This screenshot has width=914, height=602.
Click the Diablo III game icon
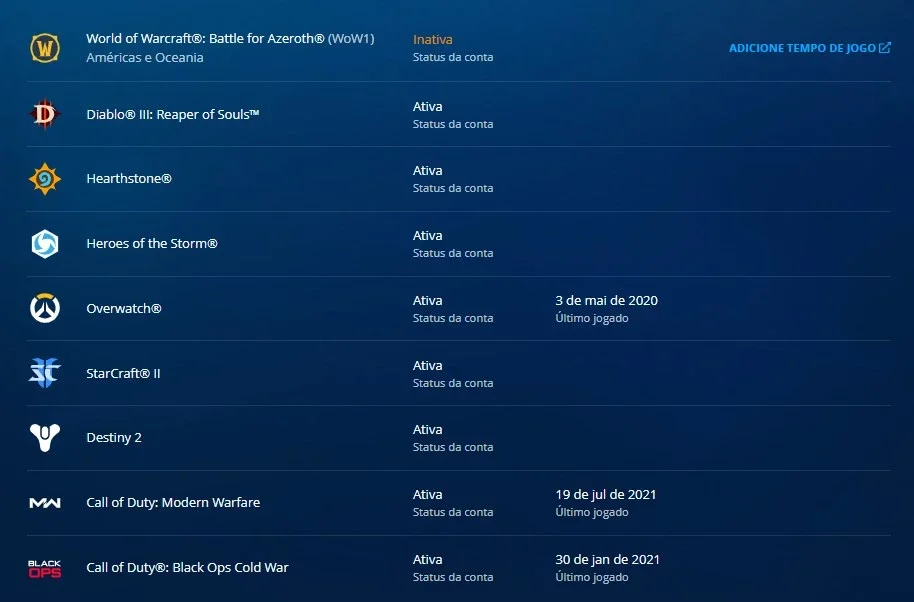45,114
